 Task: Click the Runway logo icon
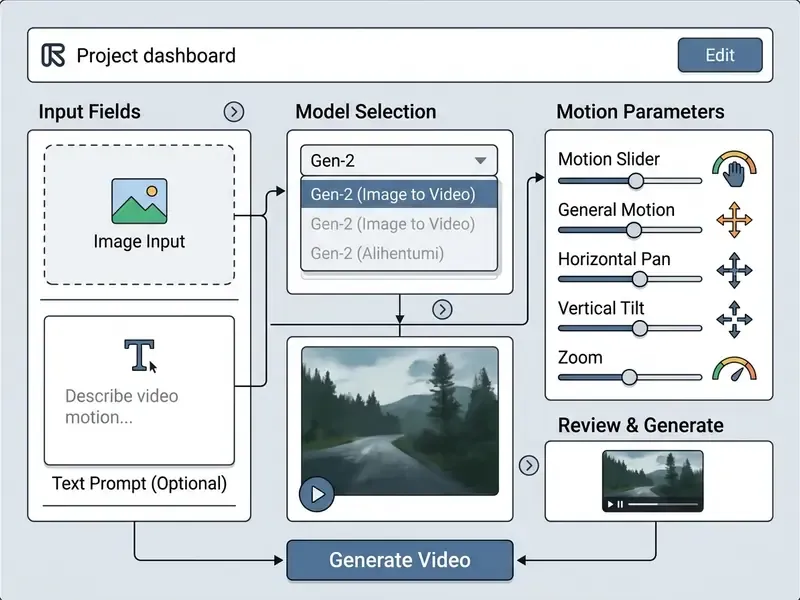pyautogui.click(x=53, y=55)
